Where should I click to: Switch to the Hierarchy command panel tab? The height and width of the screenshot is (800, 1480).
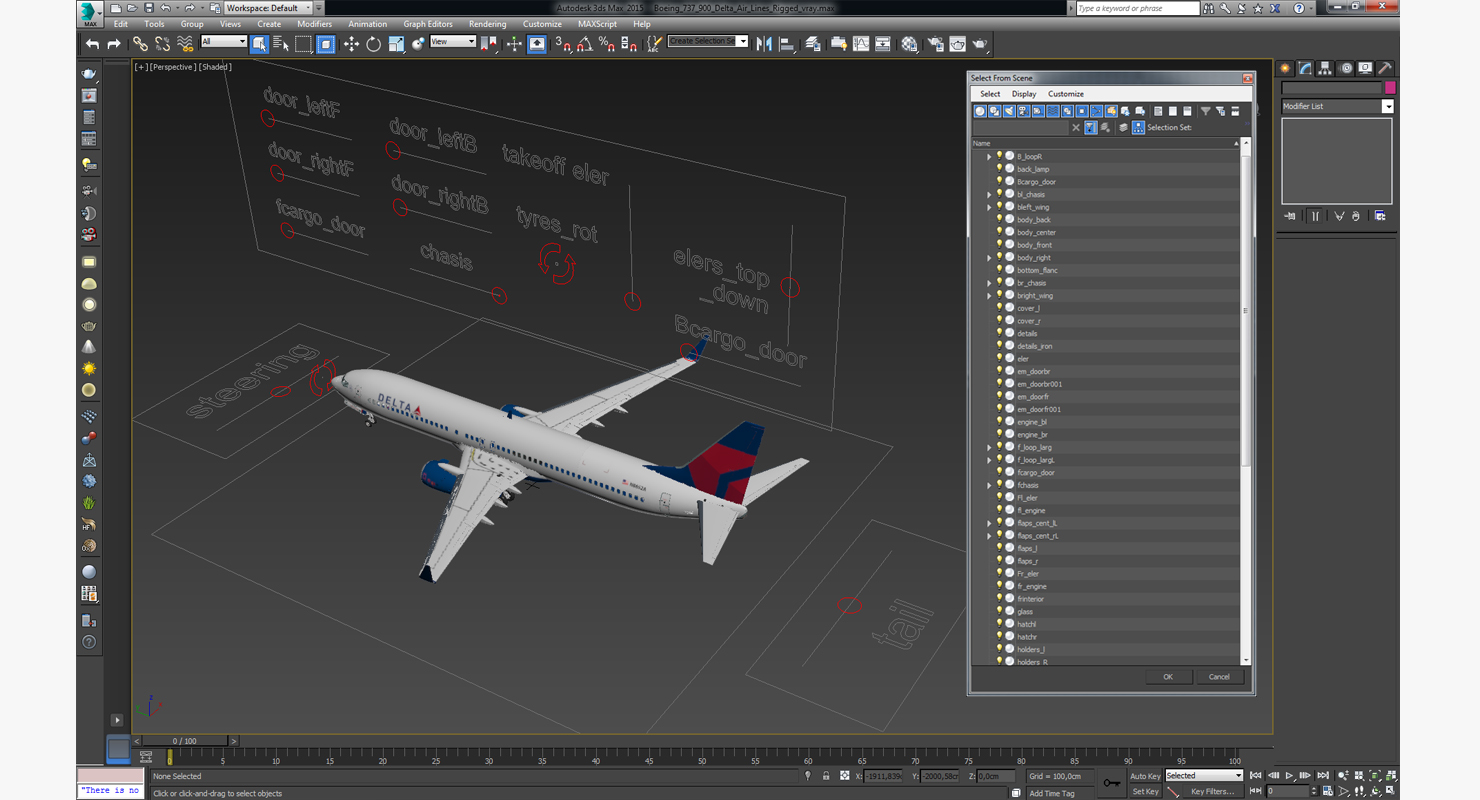pos(1325,68)
